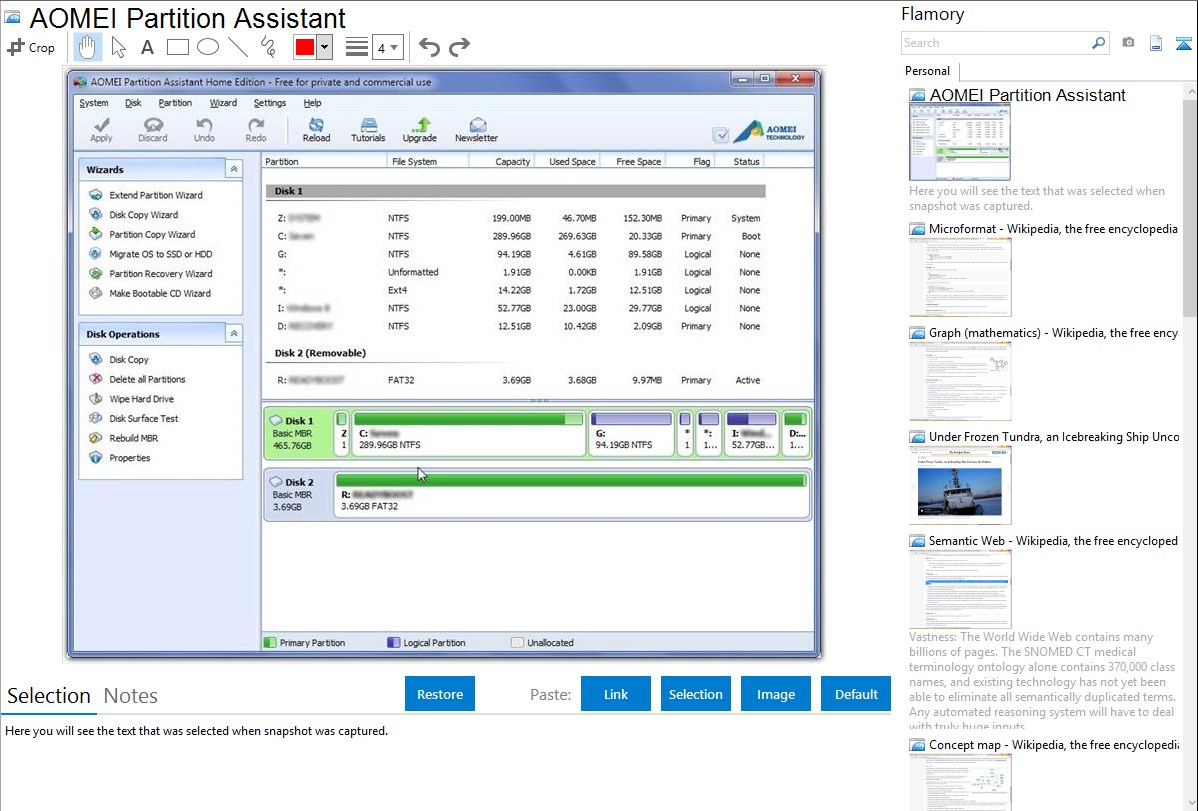Select the straight line tool
1198x811 pixels.
coord(238,47)
